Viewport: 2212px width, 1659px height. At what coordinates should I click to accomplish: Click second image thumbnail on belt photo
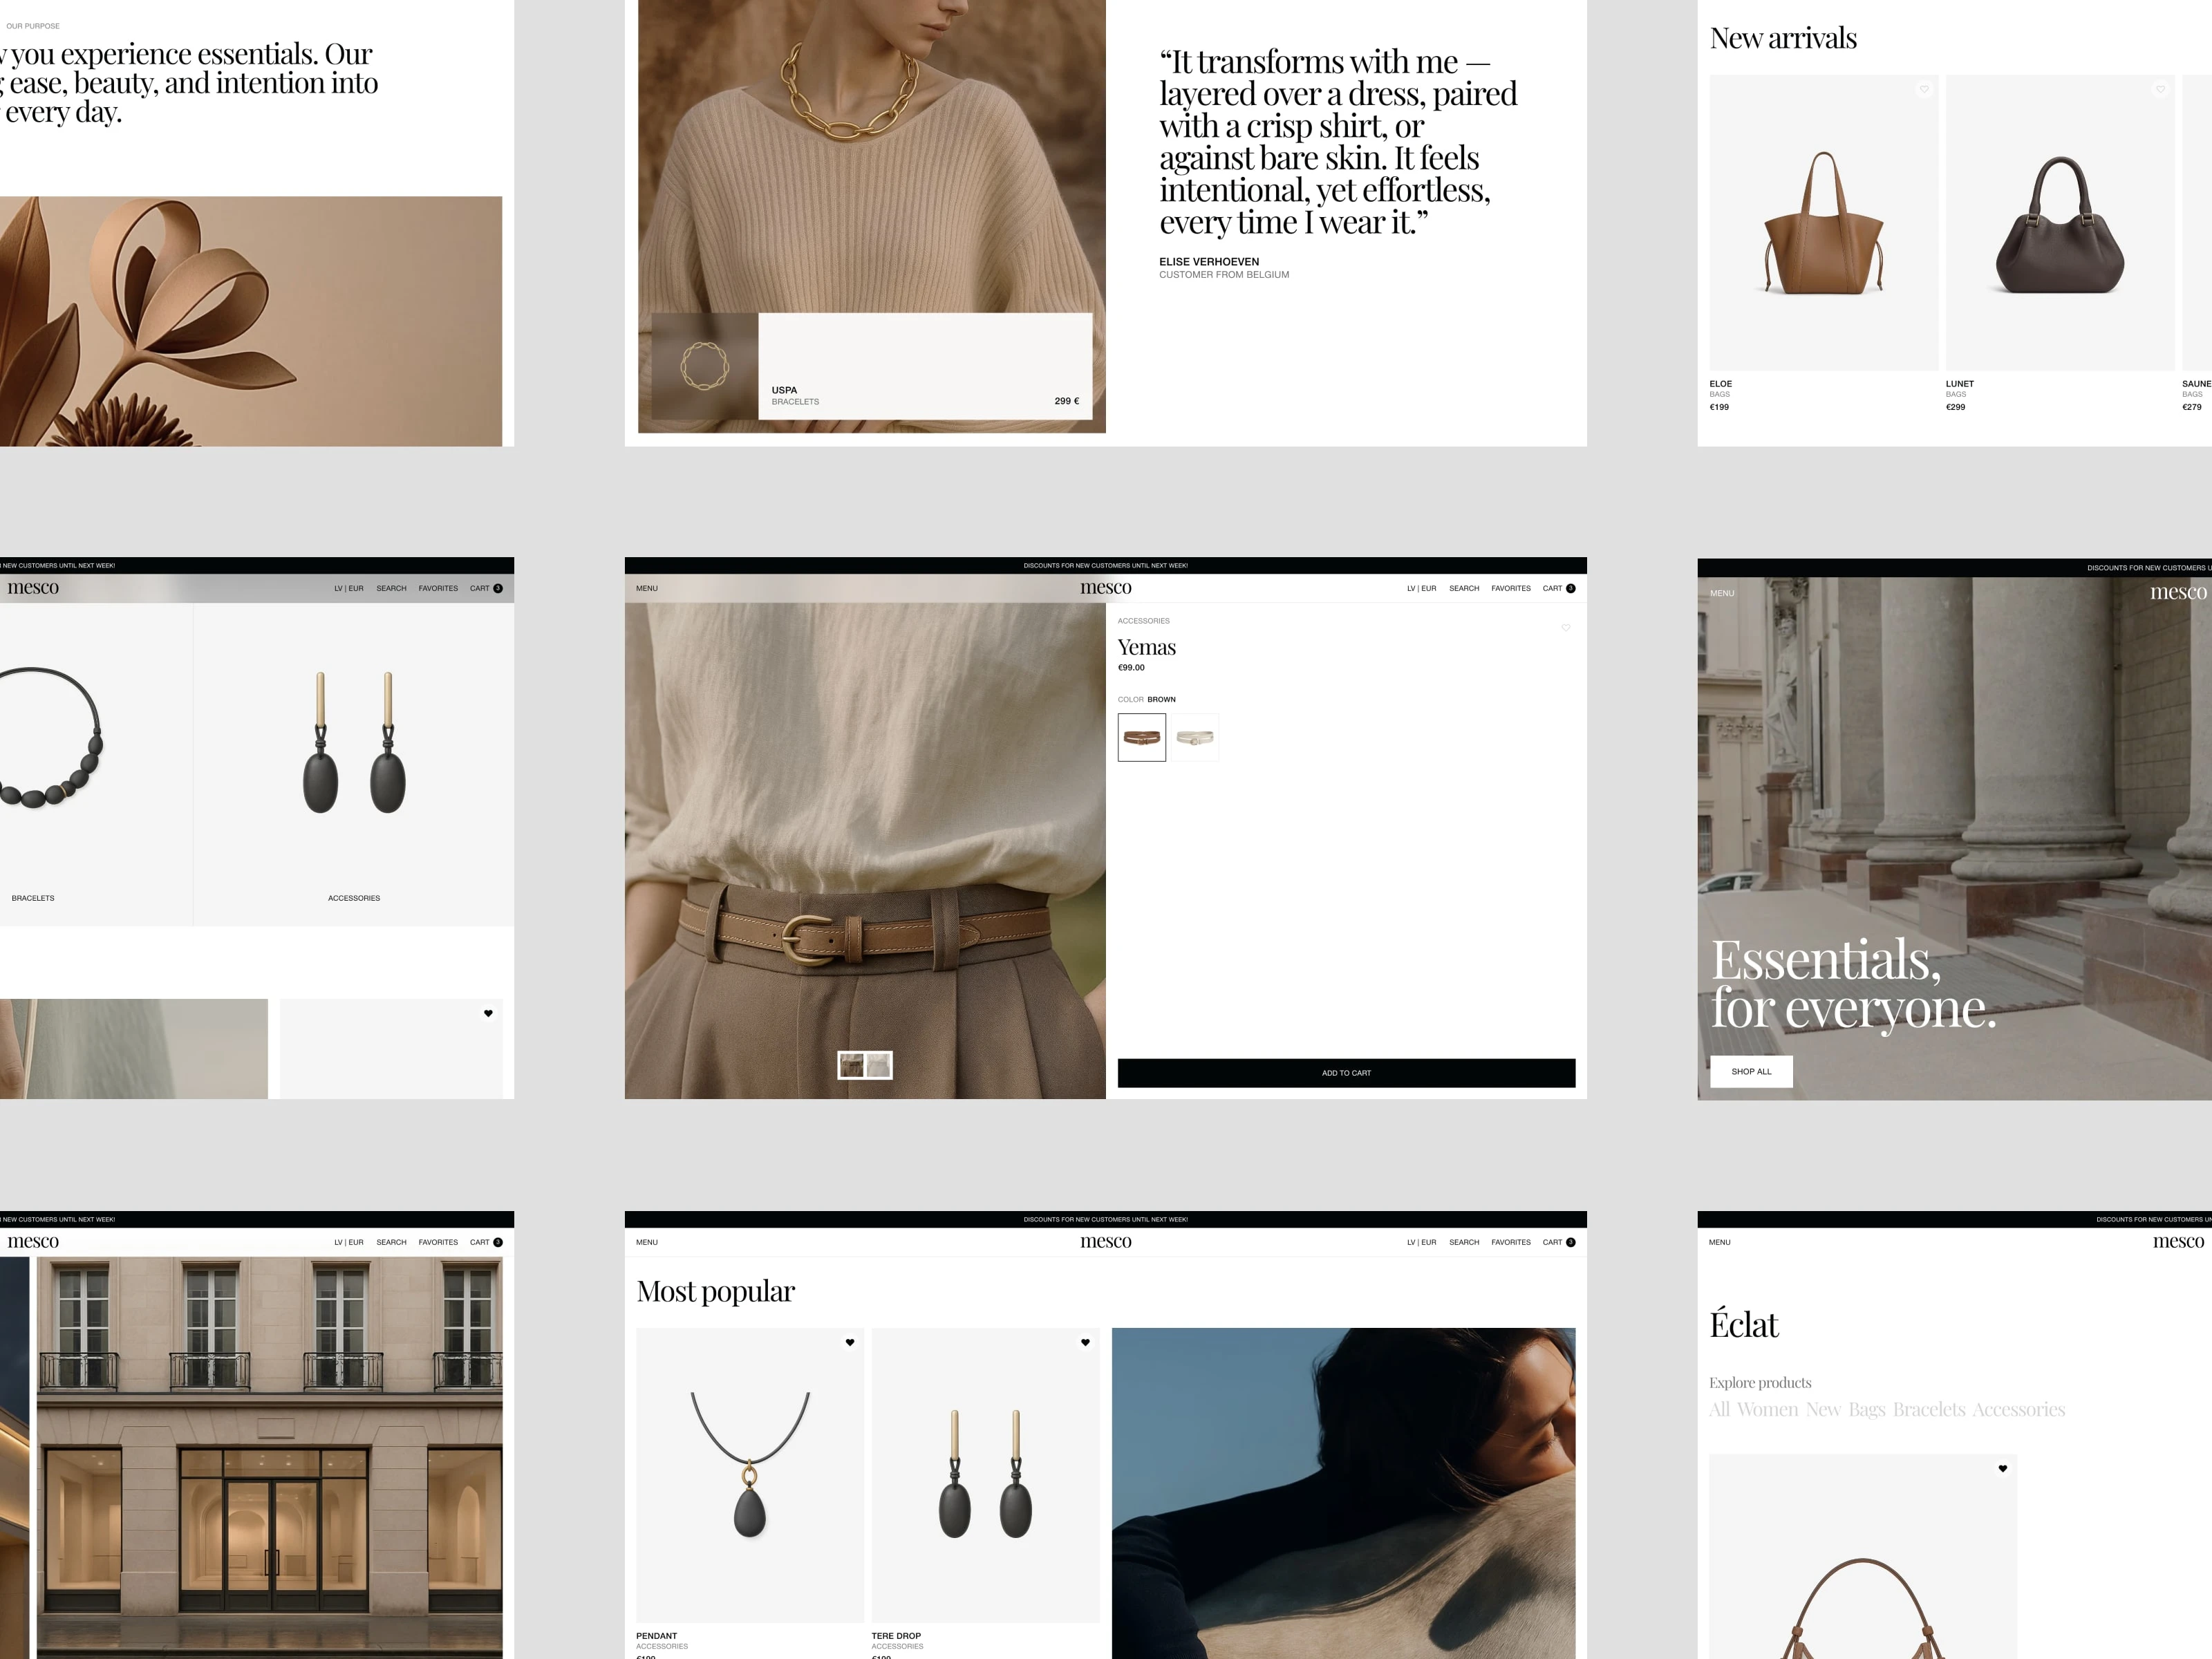pyautogui.click(x=878, y=1066)
